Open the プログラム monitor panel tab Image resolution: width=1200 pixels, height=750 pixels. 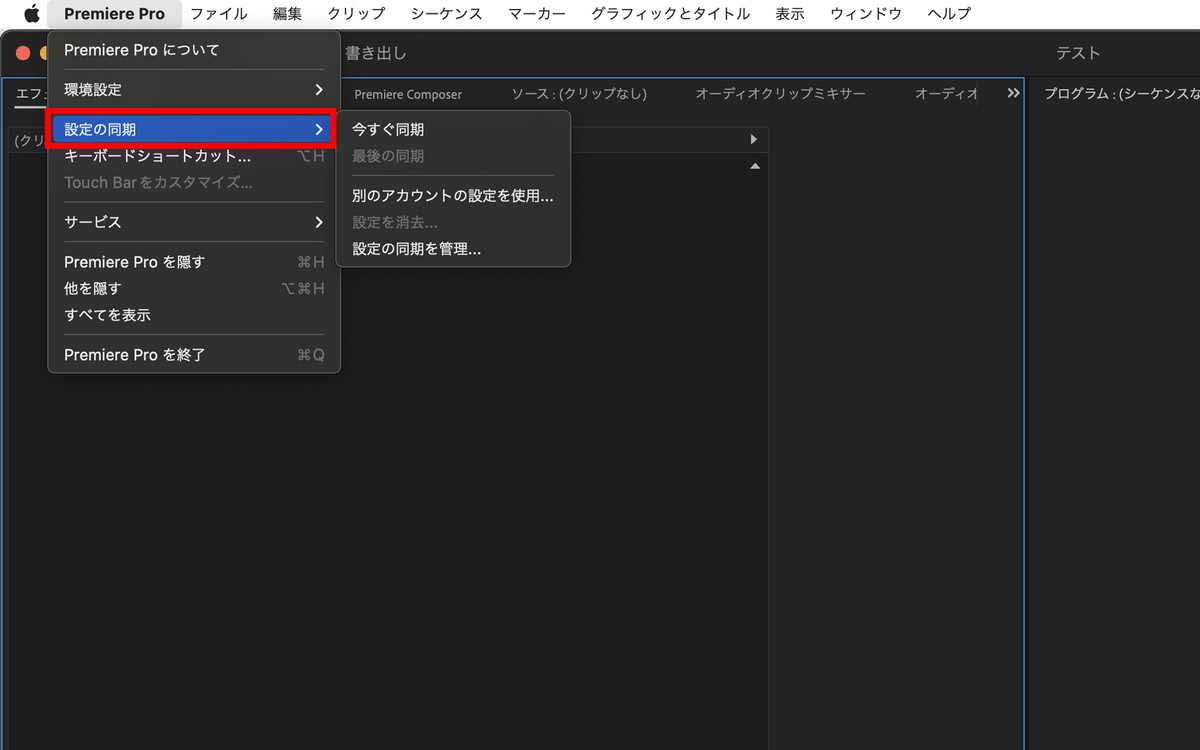click(1121, 94)
